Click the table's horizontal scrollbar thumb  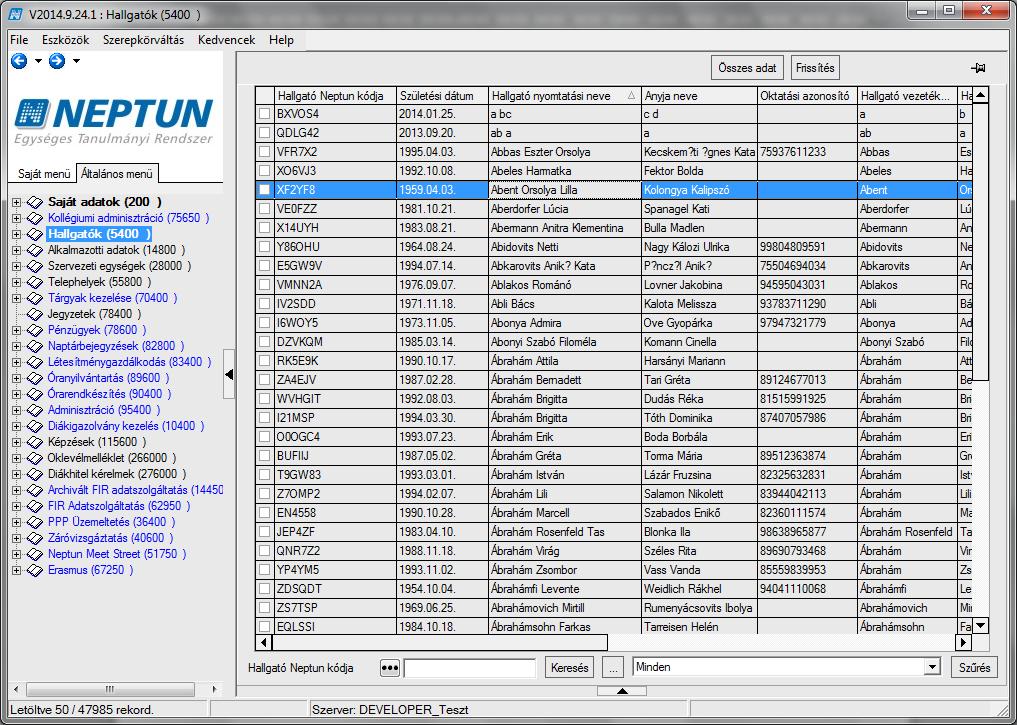(440, 643)
